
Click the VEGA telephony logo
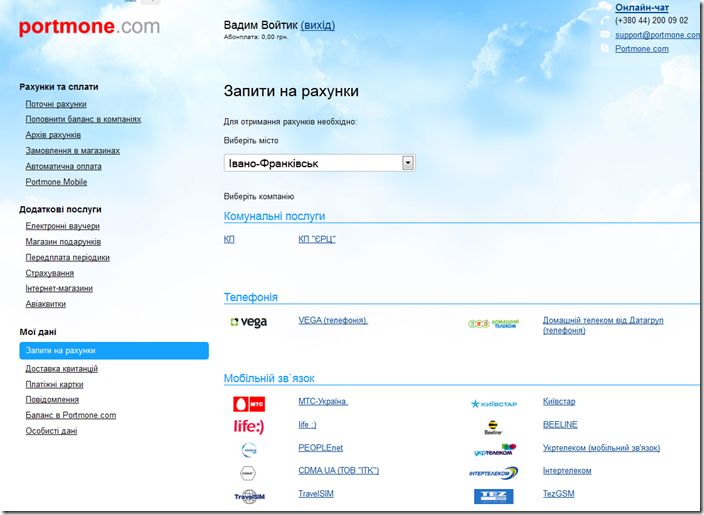248,322
